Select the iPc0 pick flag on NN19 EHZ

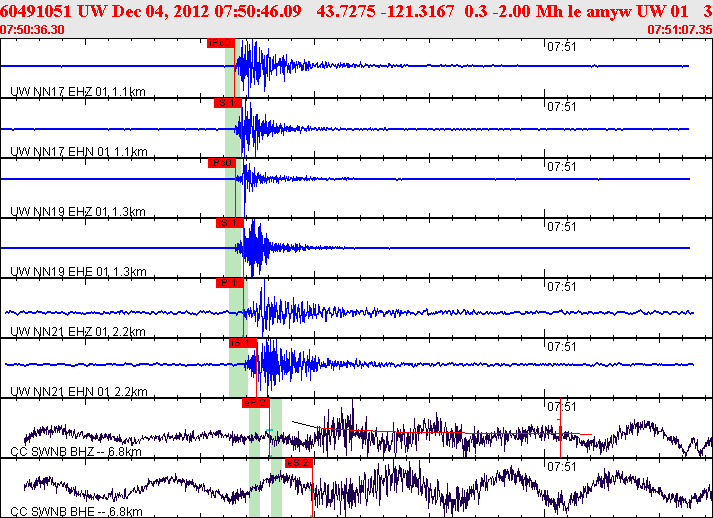pos(221,163)
